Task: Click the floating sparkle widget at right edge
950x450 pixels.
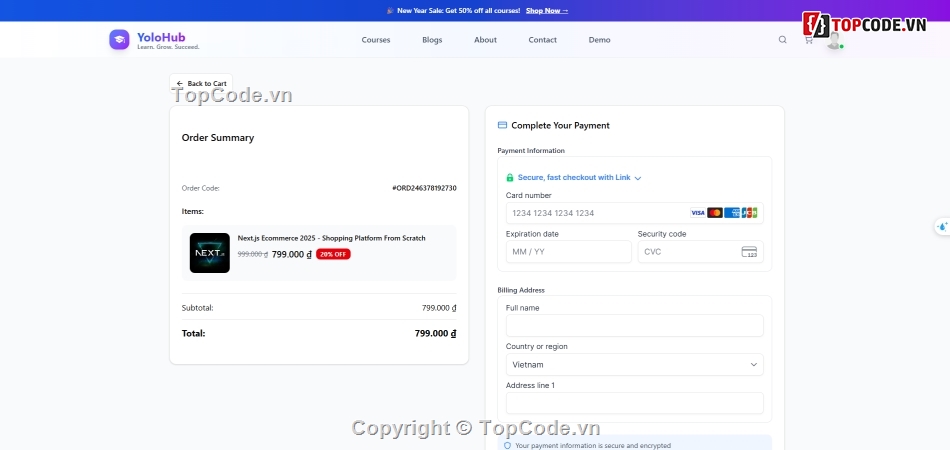Action: pyautogui.click(x=941, y=227)
